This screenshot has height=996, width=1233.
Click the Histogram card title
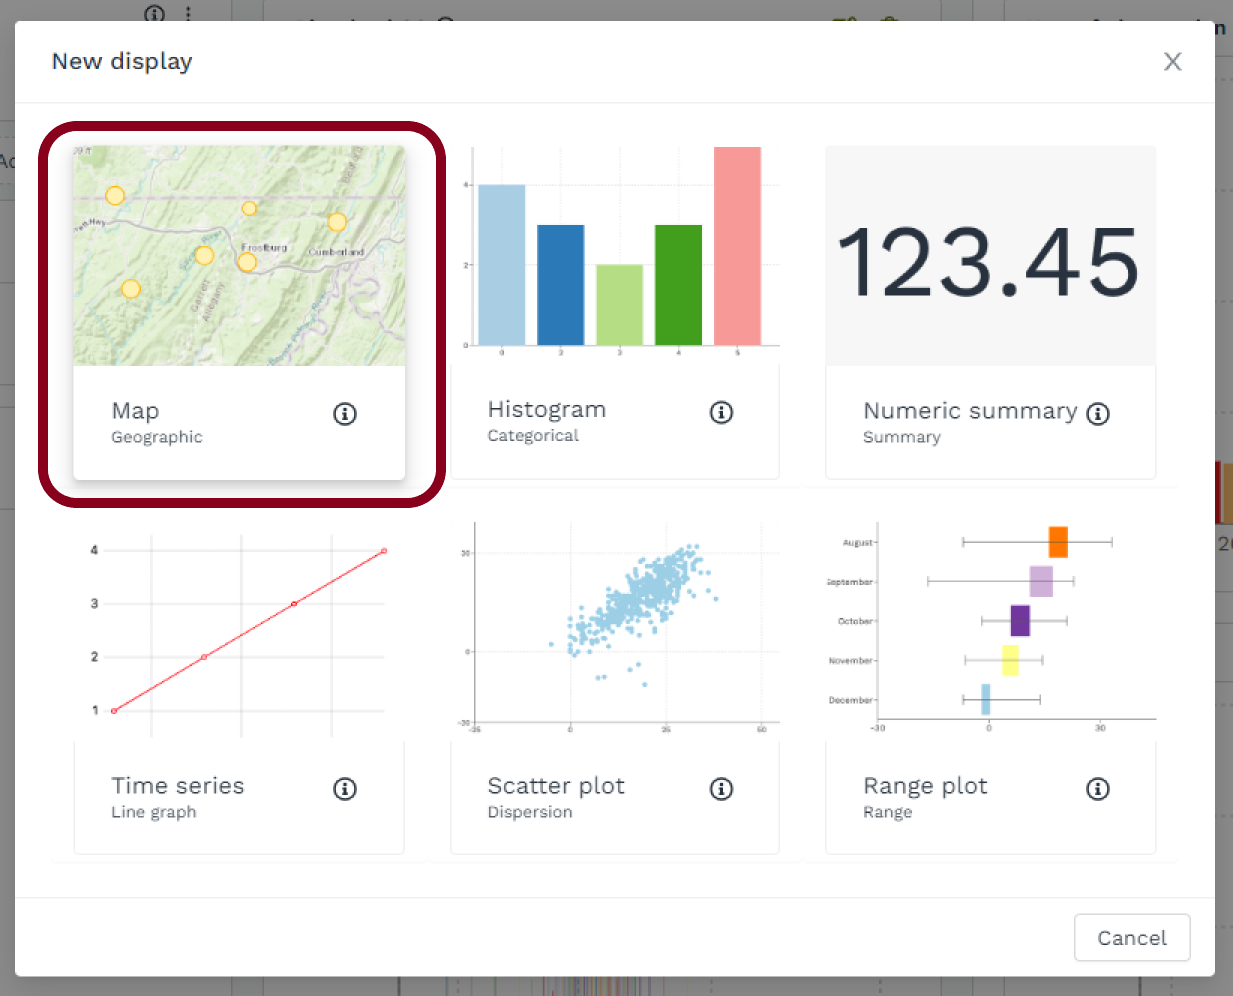547,410
